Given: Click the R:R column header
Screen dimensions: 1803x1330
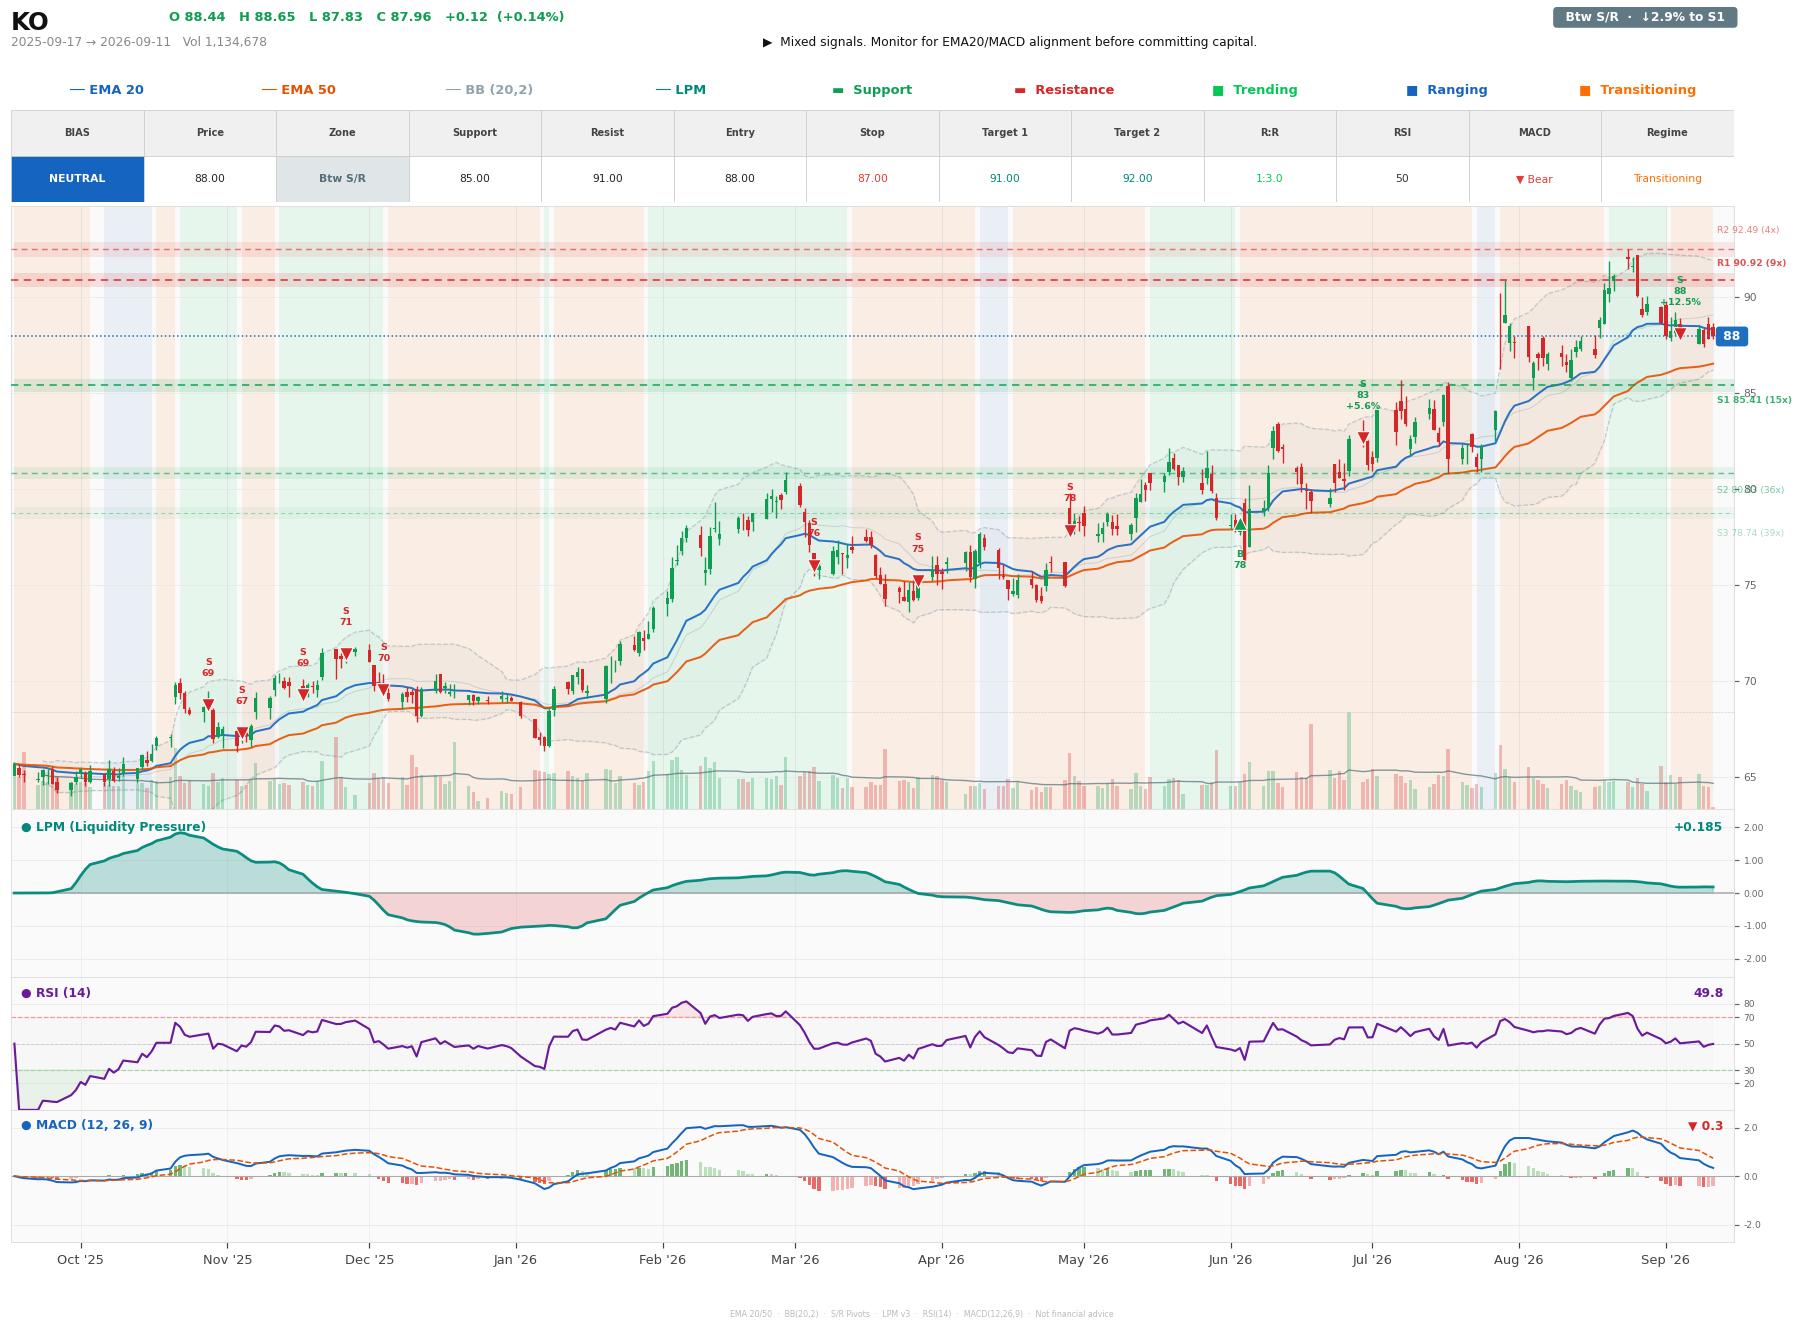Looking at the screenshot, I should [x=1270, y=133].
